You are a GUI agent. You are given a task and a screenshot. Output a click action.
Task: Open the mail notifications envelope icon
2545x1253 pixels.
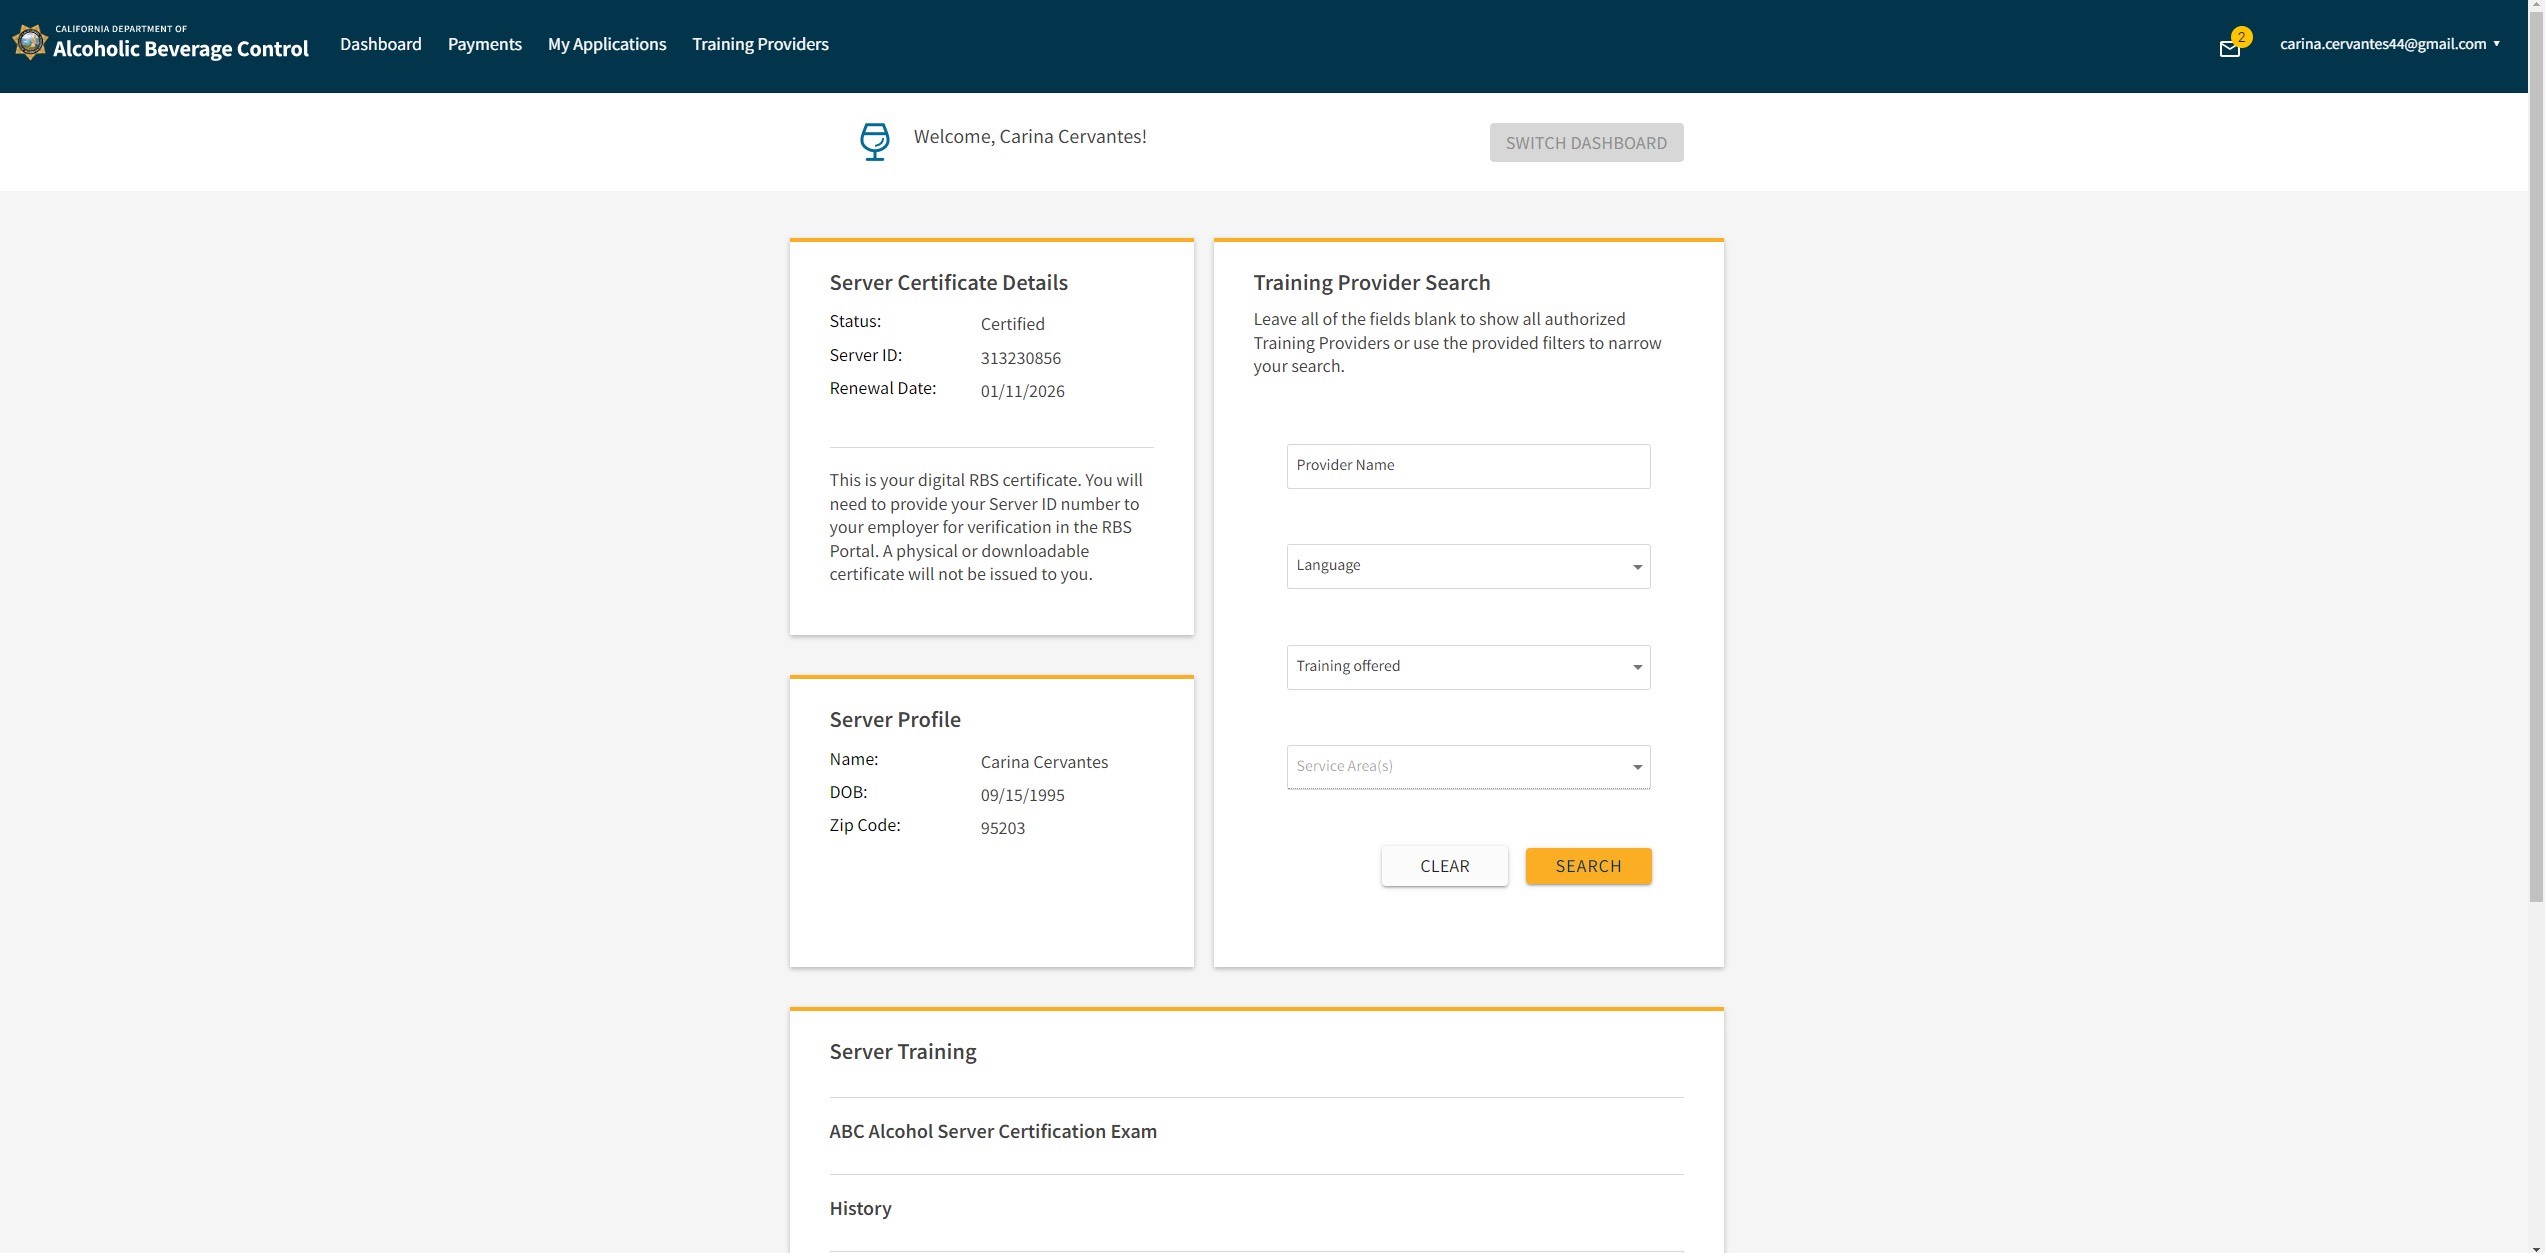point(2228,49)
